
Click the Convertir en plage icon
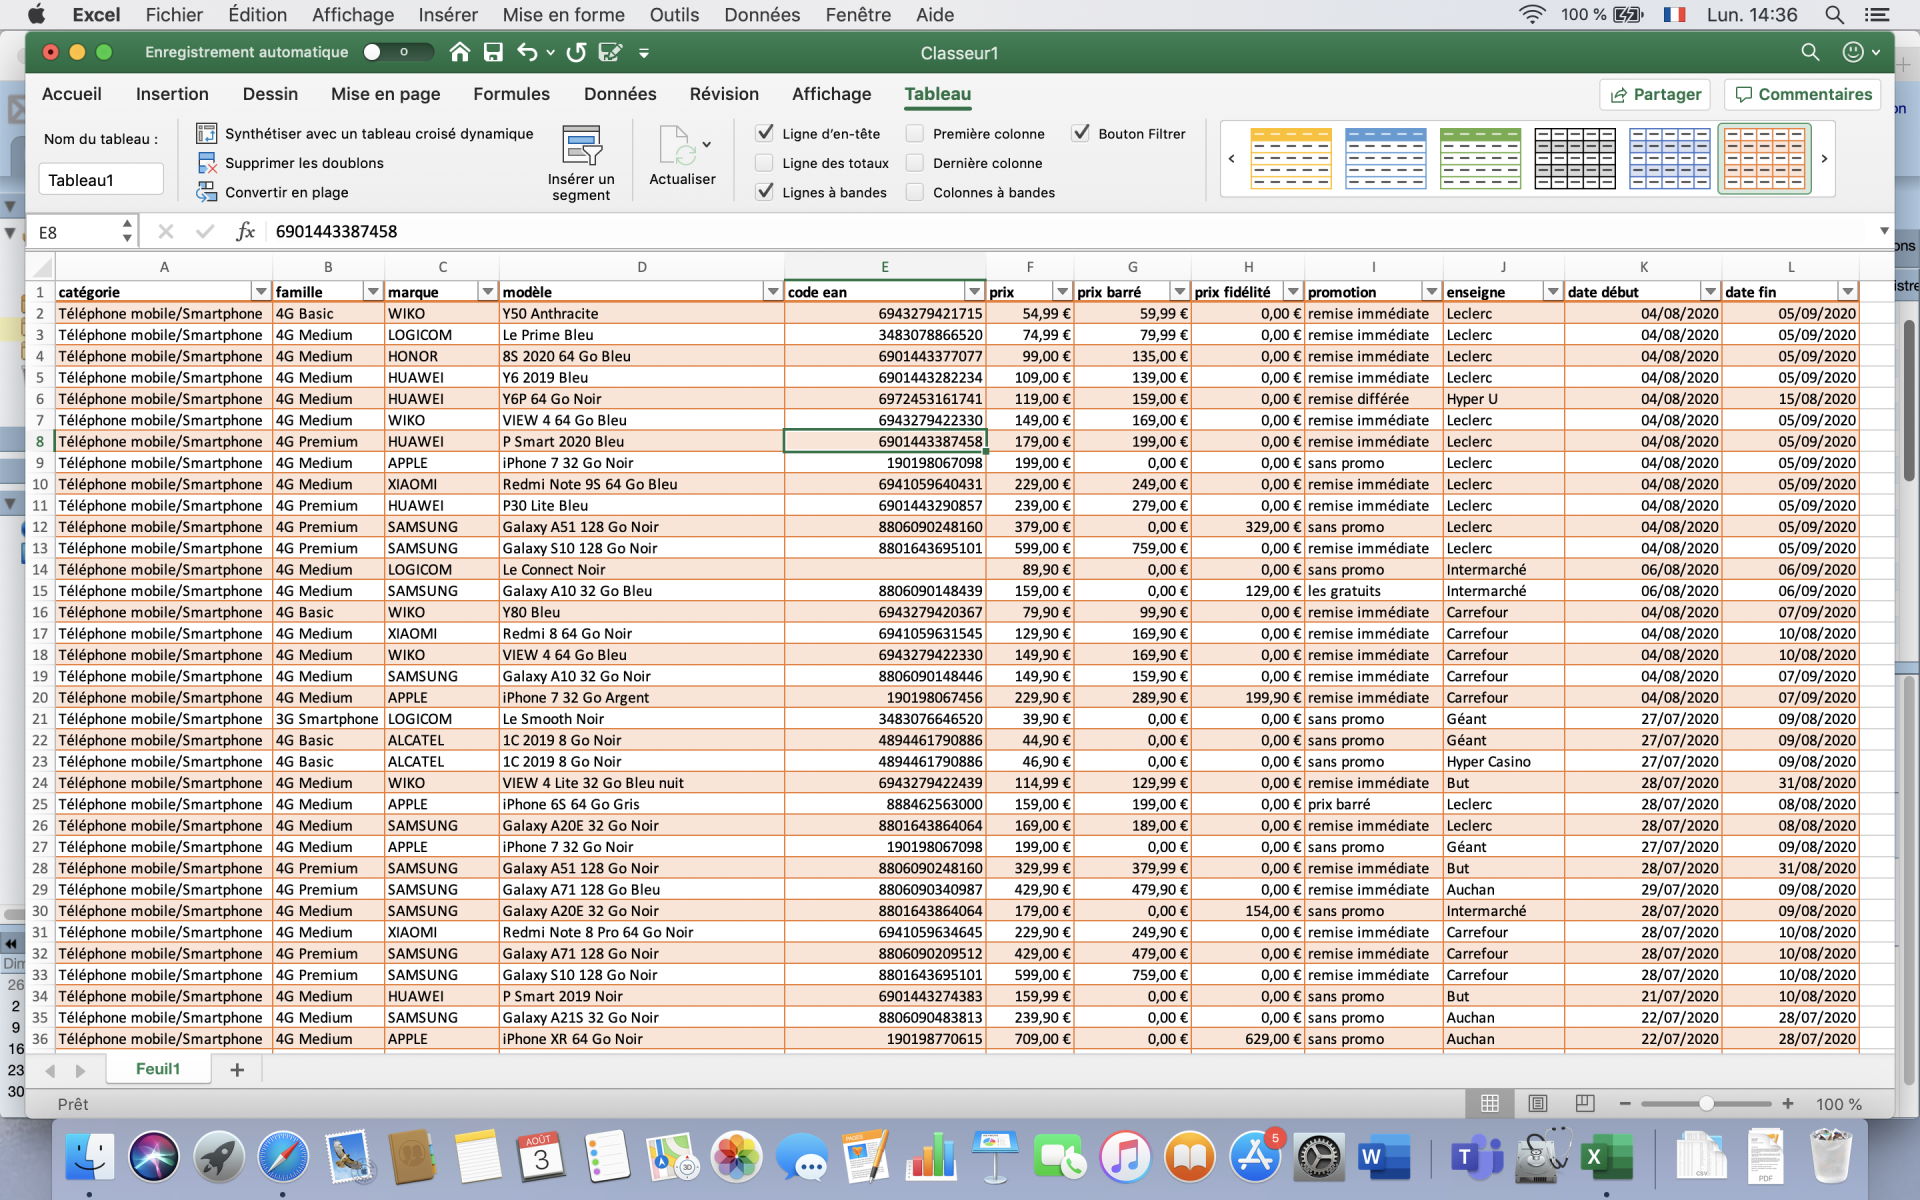click(x=207, y=192)
